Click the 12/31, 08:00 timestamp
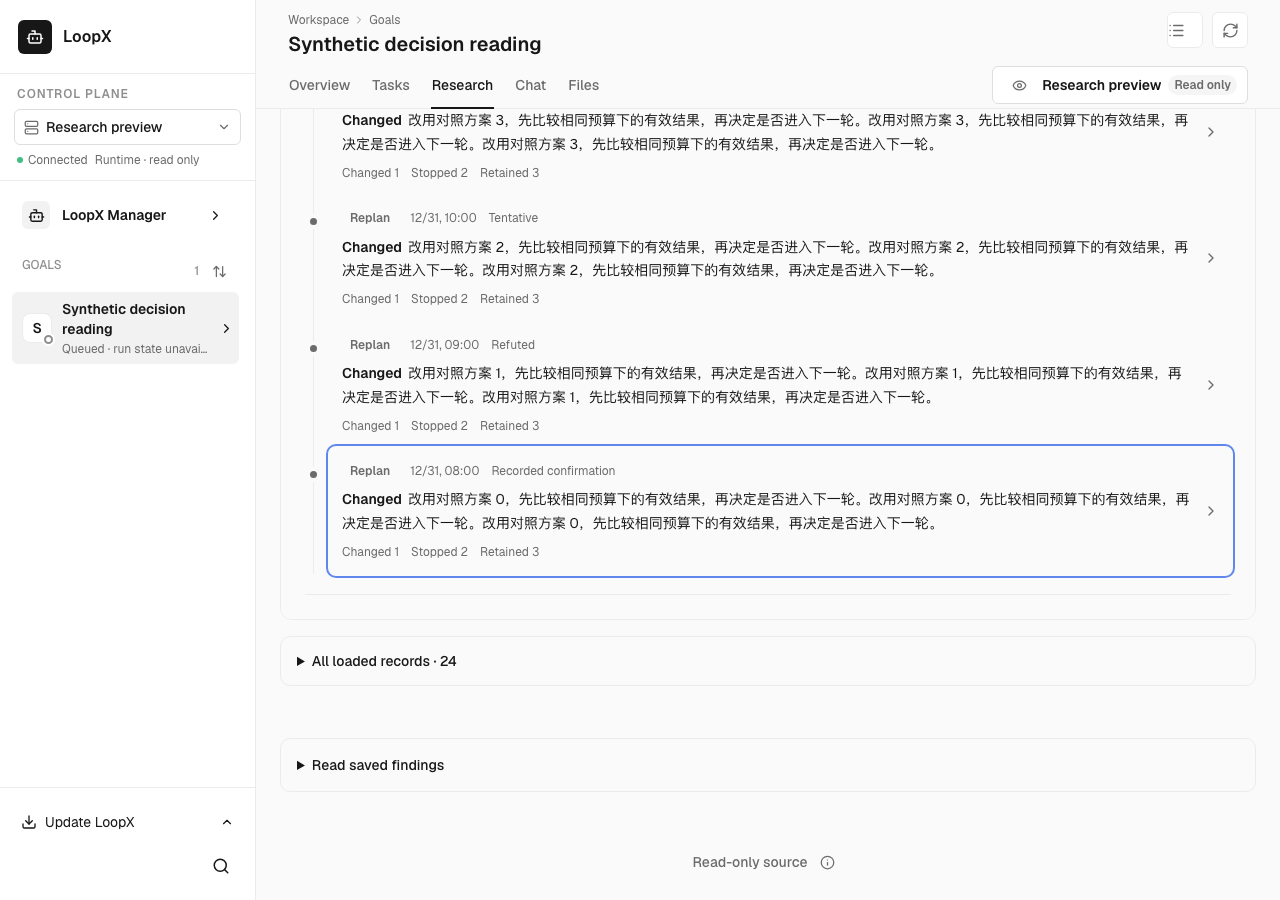Viewport: 1280px width, 900px height. (444, 471)
